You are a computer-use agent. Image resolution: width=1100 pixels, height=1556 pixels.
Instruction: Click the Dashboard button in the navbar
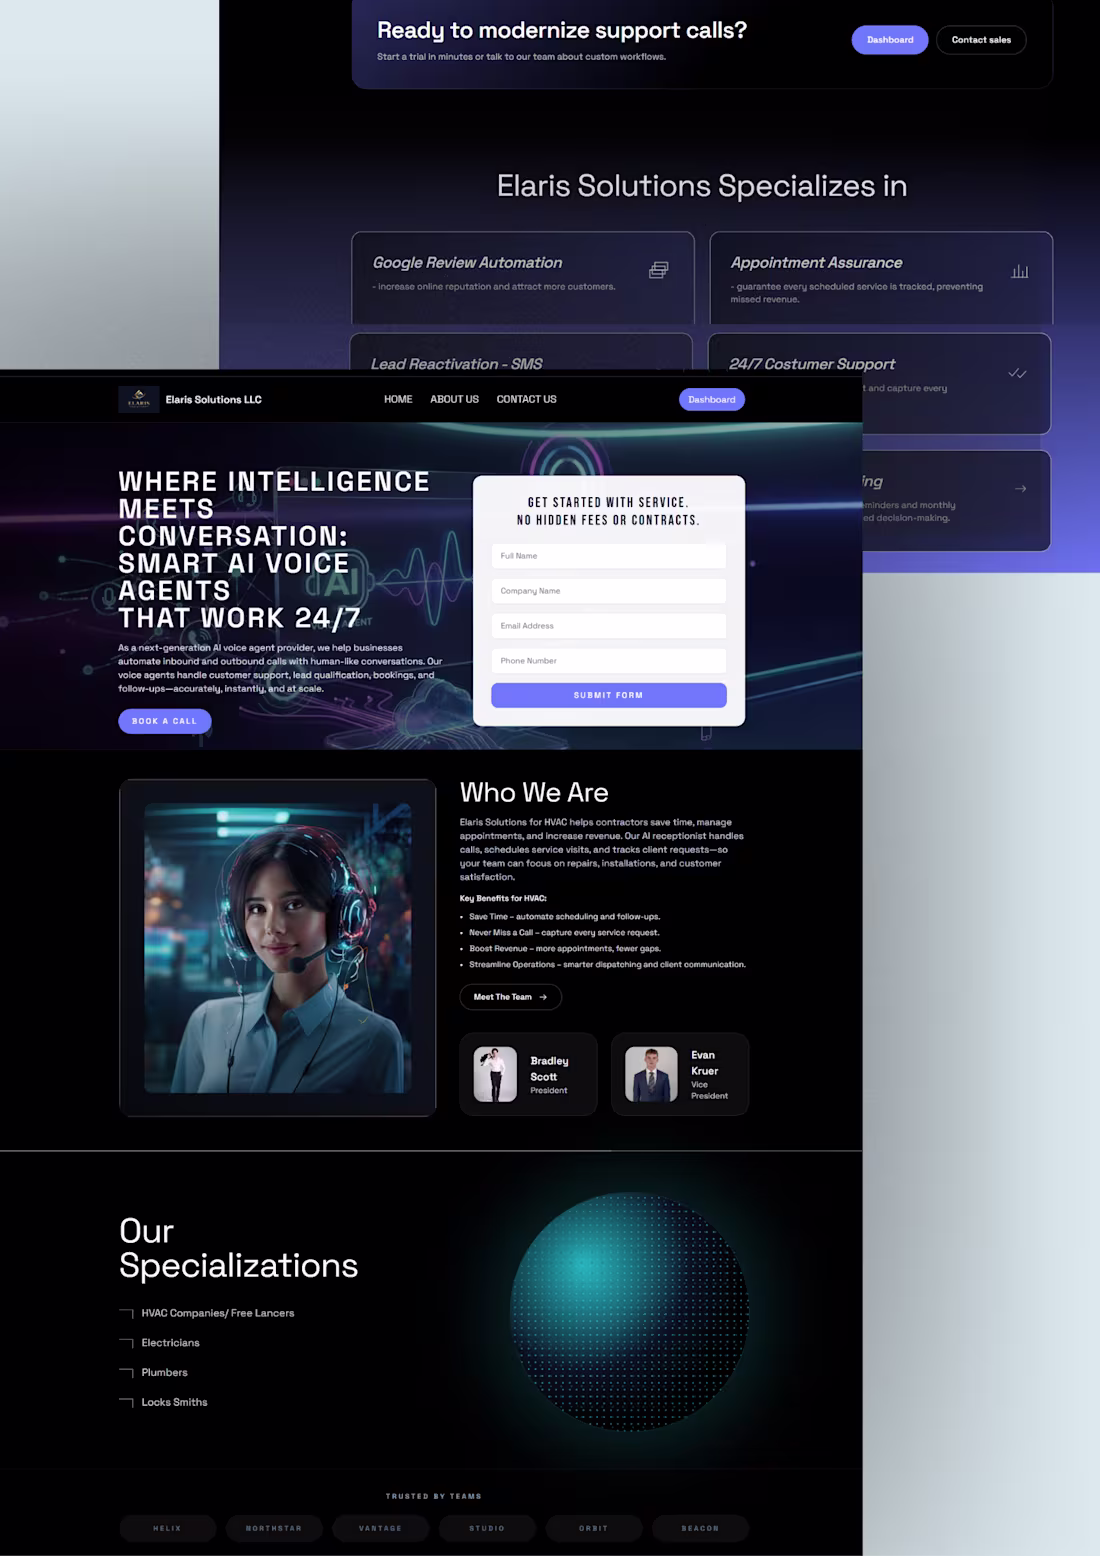click(x=712, y=399)
